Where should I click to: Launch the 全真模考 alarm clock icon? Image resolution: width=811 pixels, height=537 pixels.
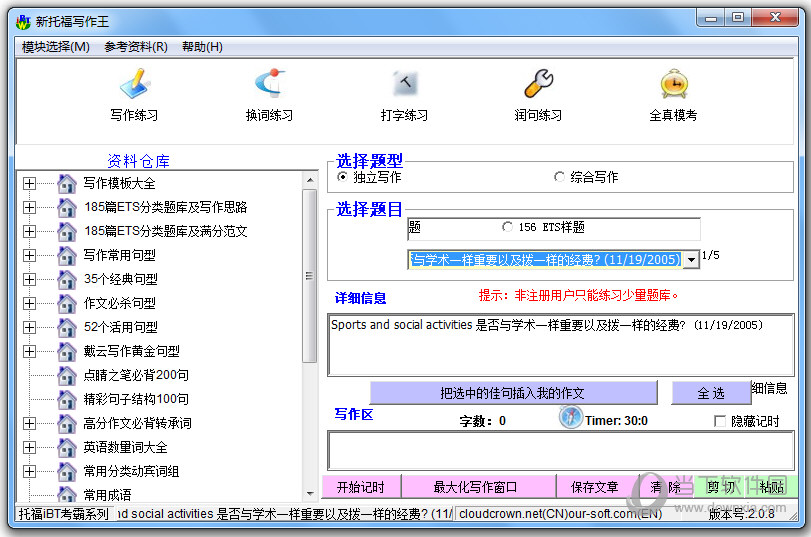click(x=674, y=83)
